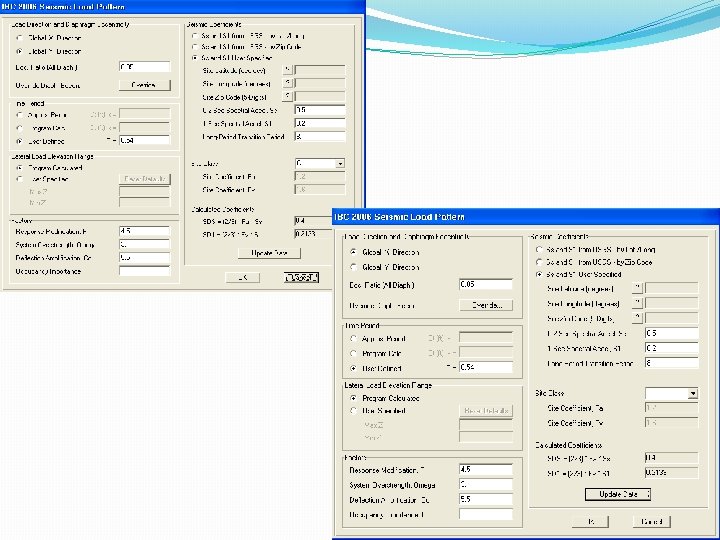
Task: Click OK in the background dialog
Action: (x=243, y=277)
